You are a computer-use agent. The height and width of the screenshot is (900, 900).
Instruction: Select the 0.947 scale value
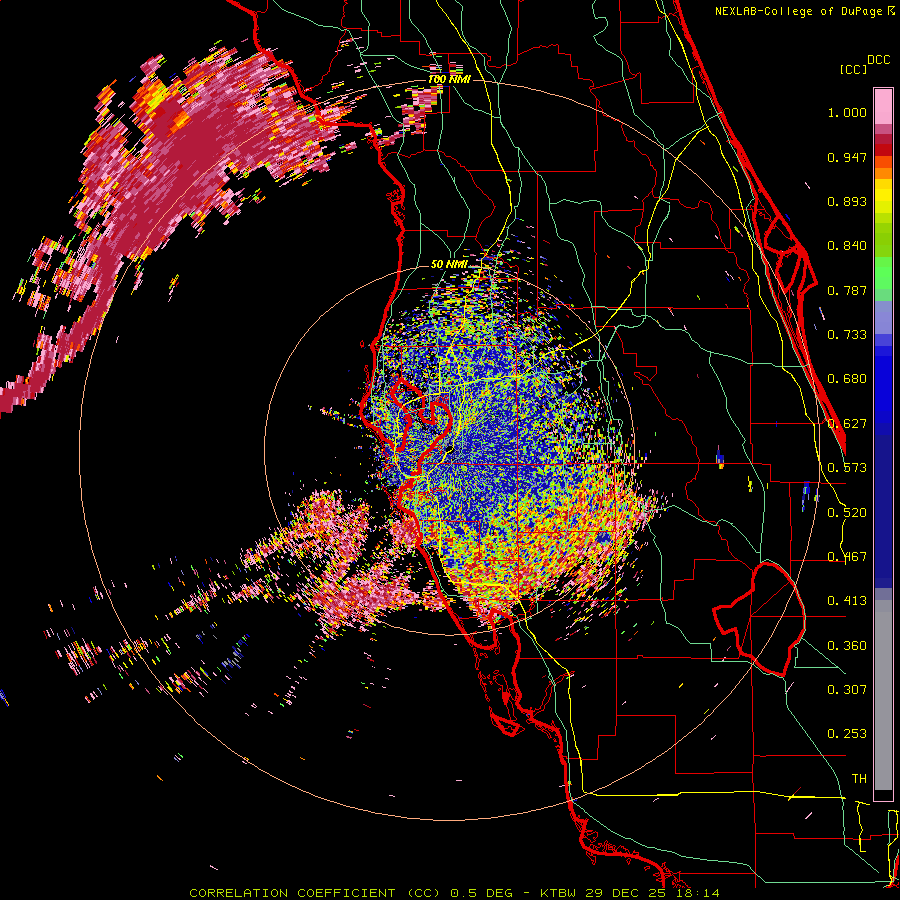847,157
